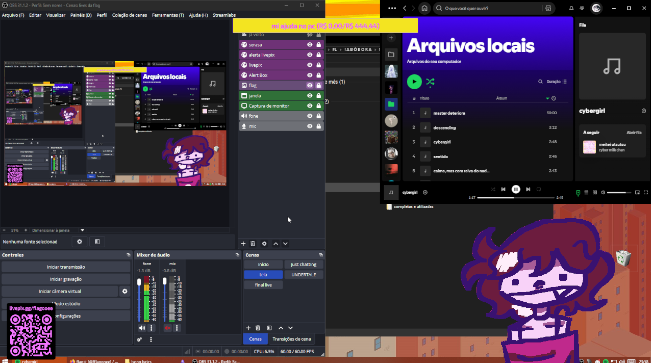Switch to the Cenas tab

point(255,339)
